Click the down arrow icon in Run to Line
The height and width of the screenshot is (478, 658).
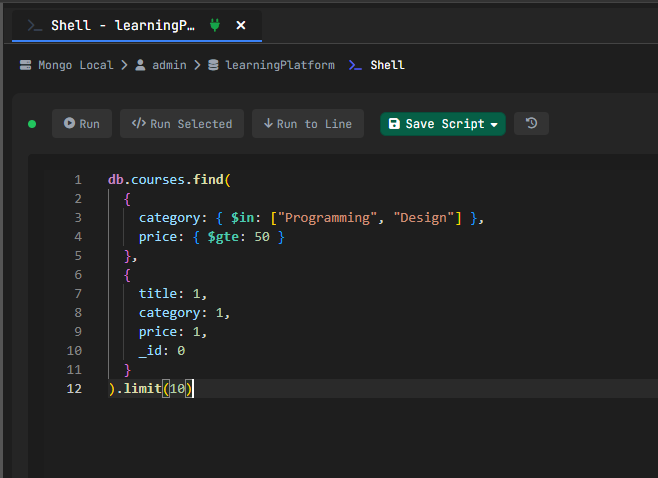point(268,123)
